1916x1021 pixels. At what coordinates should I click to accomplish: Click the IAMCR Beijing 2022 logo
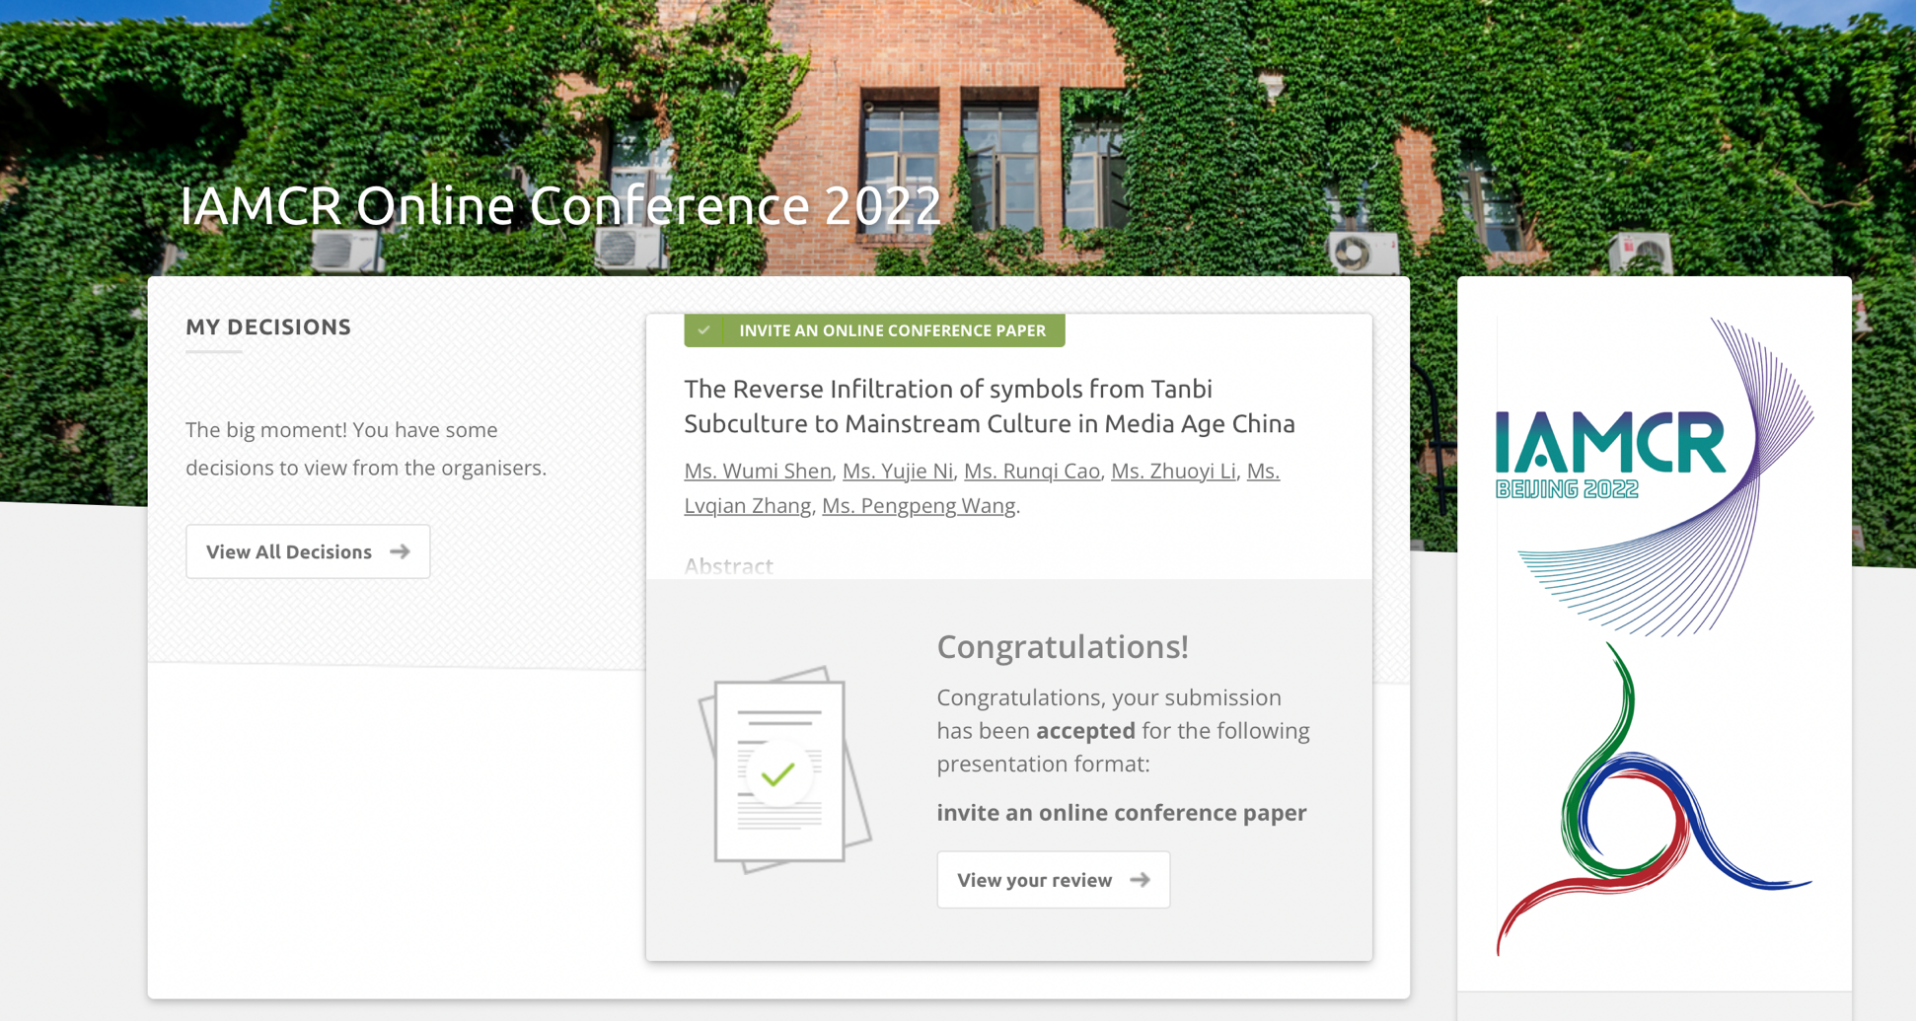1610,455
